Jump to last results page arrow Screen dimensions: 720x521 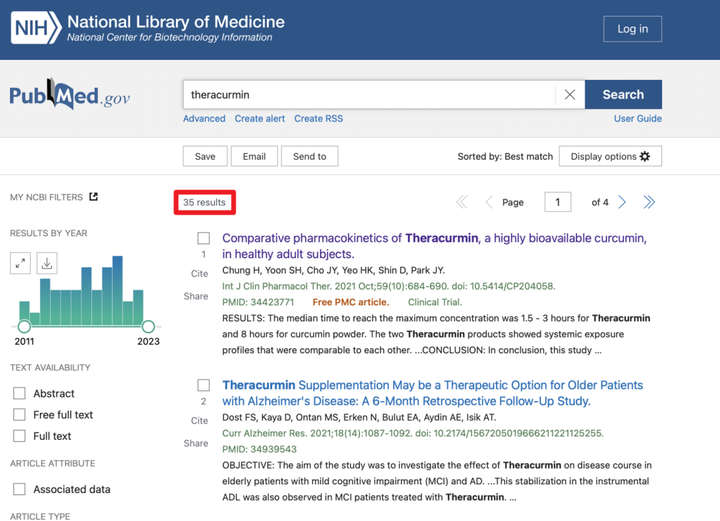point(649,202)
